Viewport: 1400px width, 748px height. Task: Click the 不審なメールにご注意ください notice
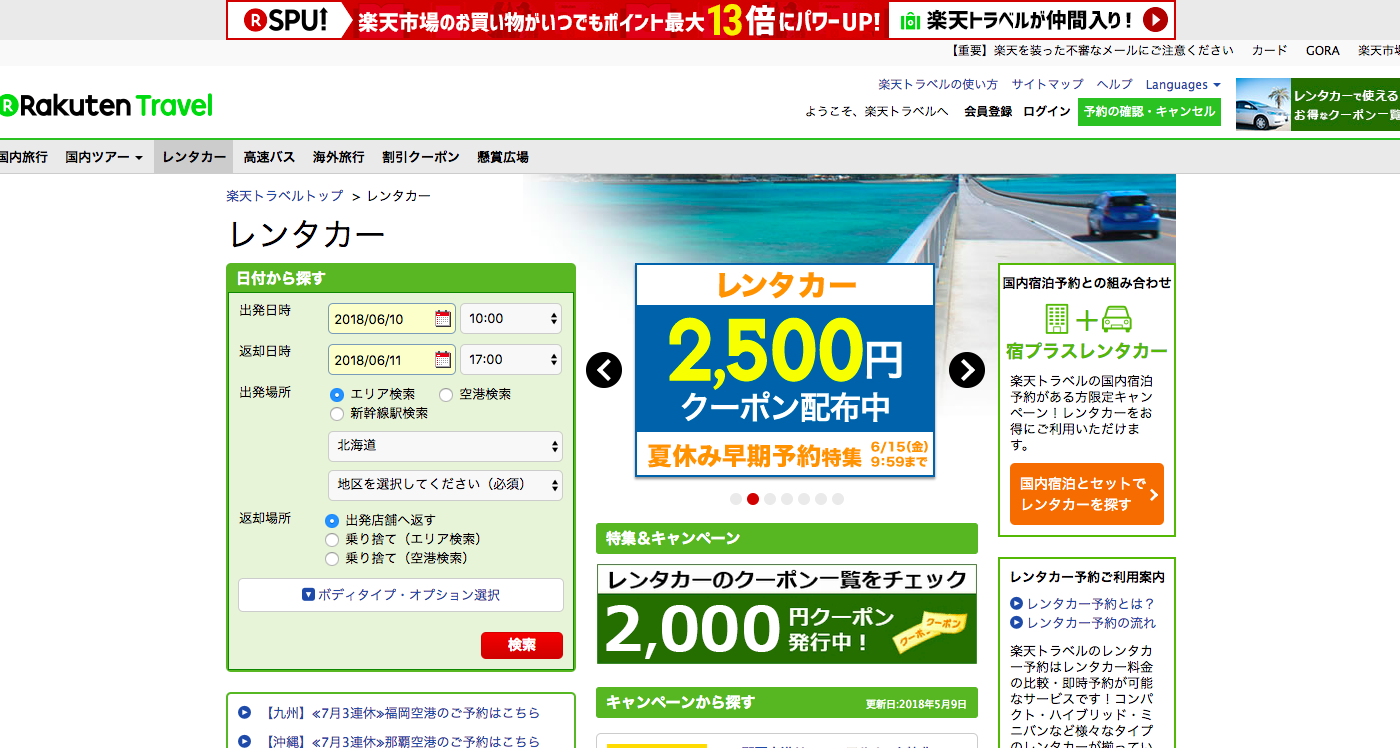click(1089, 50)
